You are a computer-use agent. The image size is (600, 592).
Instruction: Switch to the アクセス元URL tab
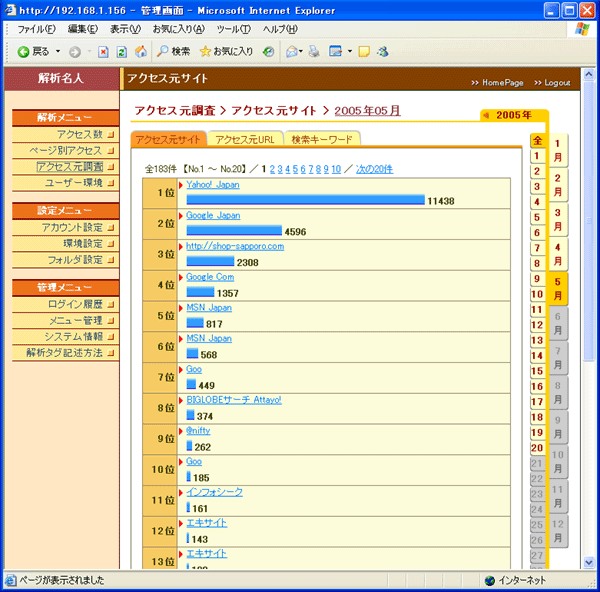coord(245,139)
